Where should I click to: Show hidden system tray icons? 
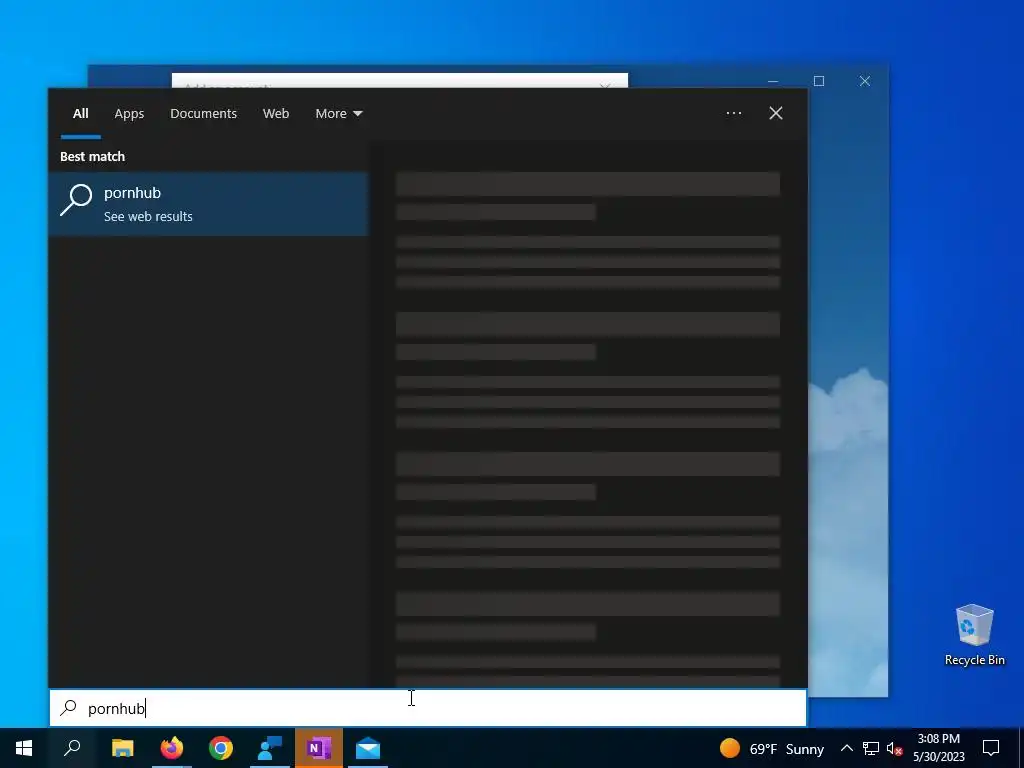click(x=846, y=748)
